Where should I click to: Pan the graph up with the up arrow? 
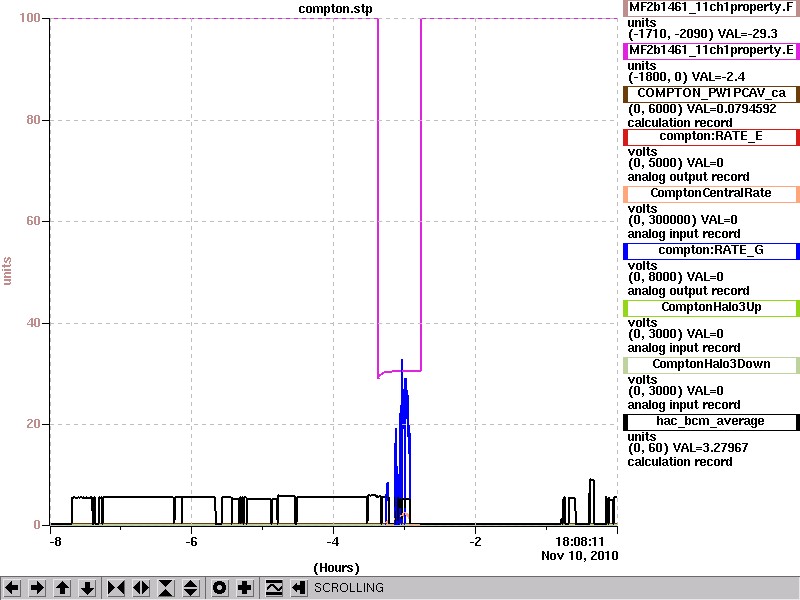click(62, 588)
